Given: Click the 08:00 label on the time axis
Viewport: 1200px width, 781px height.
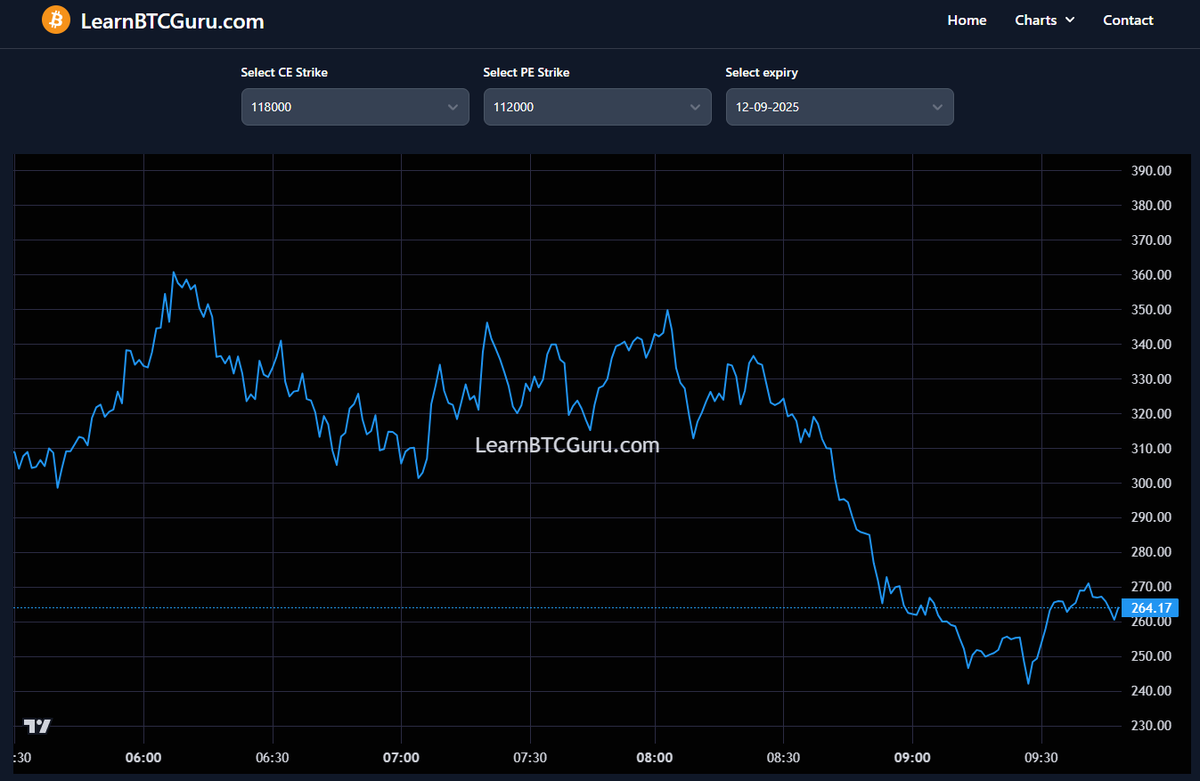Looking at the screenshot, I should tap(655, 757).
